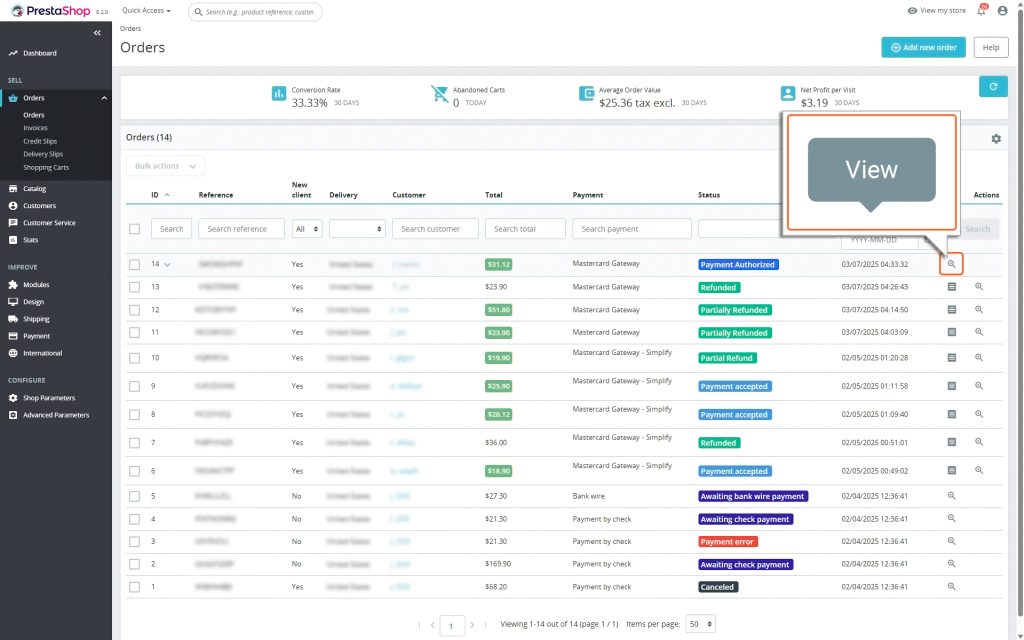The width and height of the screenshot is (1024, 640).
Task: Select the order 1 checkbox
Action: click(x=135, y=587)
